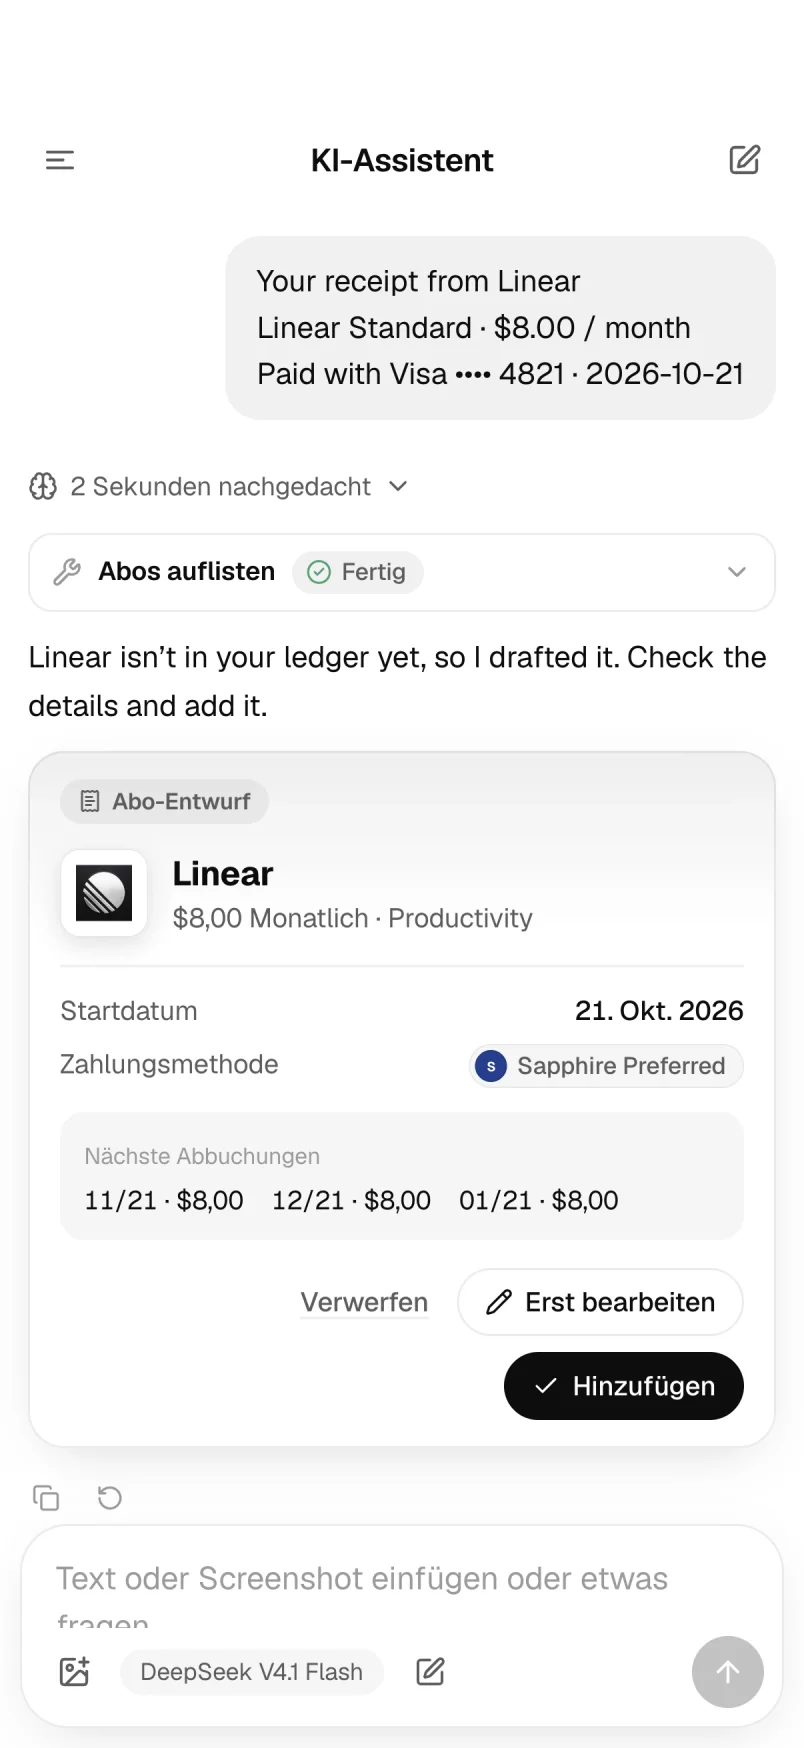This screenshot has width=804, height=1748.
Task: Click the Verwerfen link
Action: click(x=364, y=1302)
